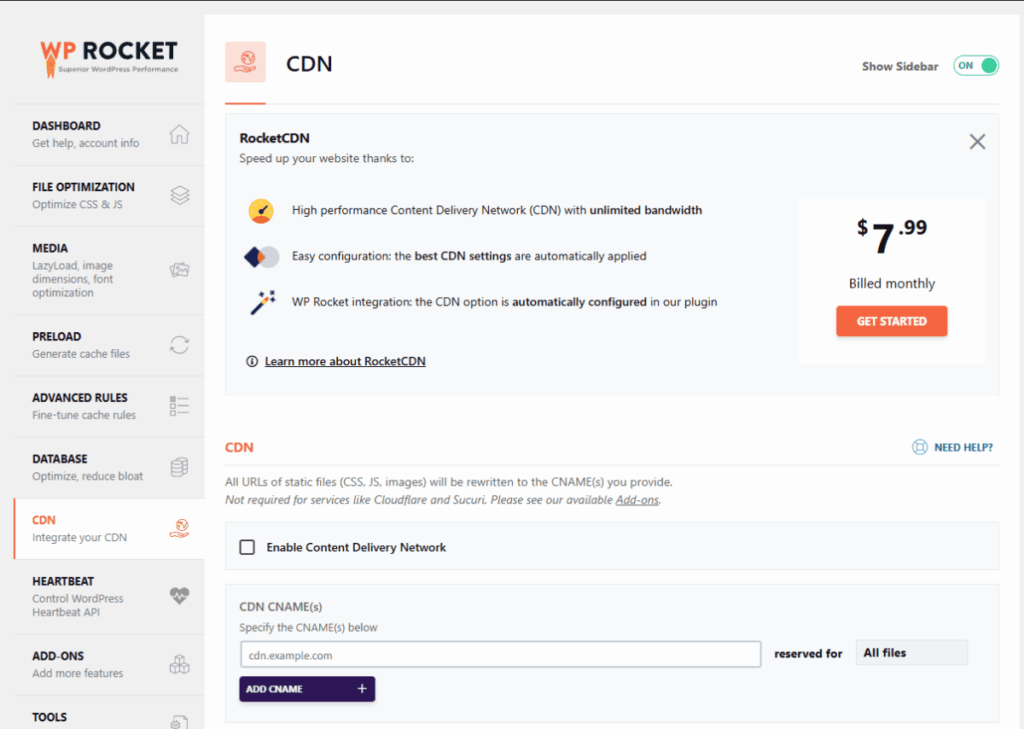
Task: Click the CDN CNAME input field
Action: click(x=500, y=654)
